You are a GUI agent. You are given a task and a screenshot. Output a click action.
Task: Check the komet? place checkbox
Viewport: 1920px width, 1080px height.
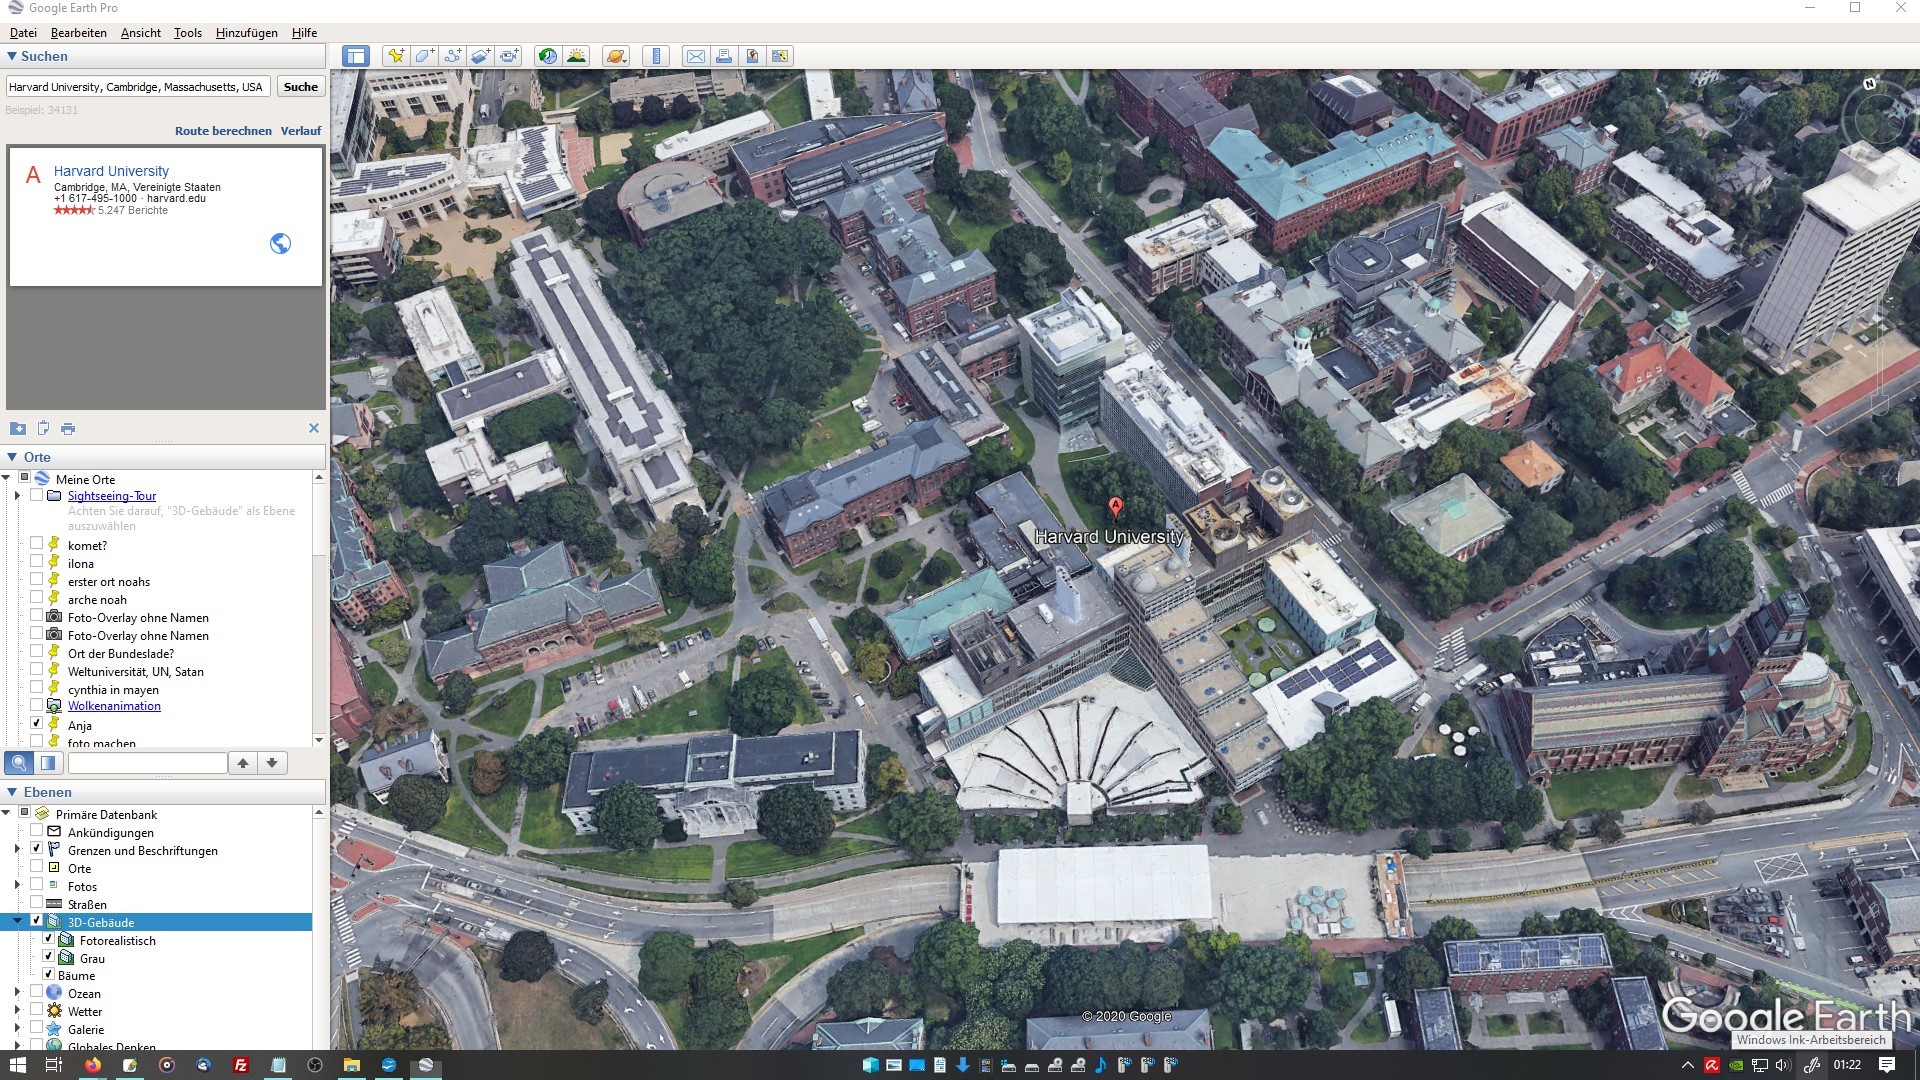(x=37, y=543)
